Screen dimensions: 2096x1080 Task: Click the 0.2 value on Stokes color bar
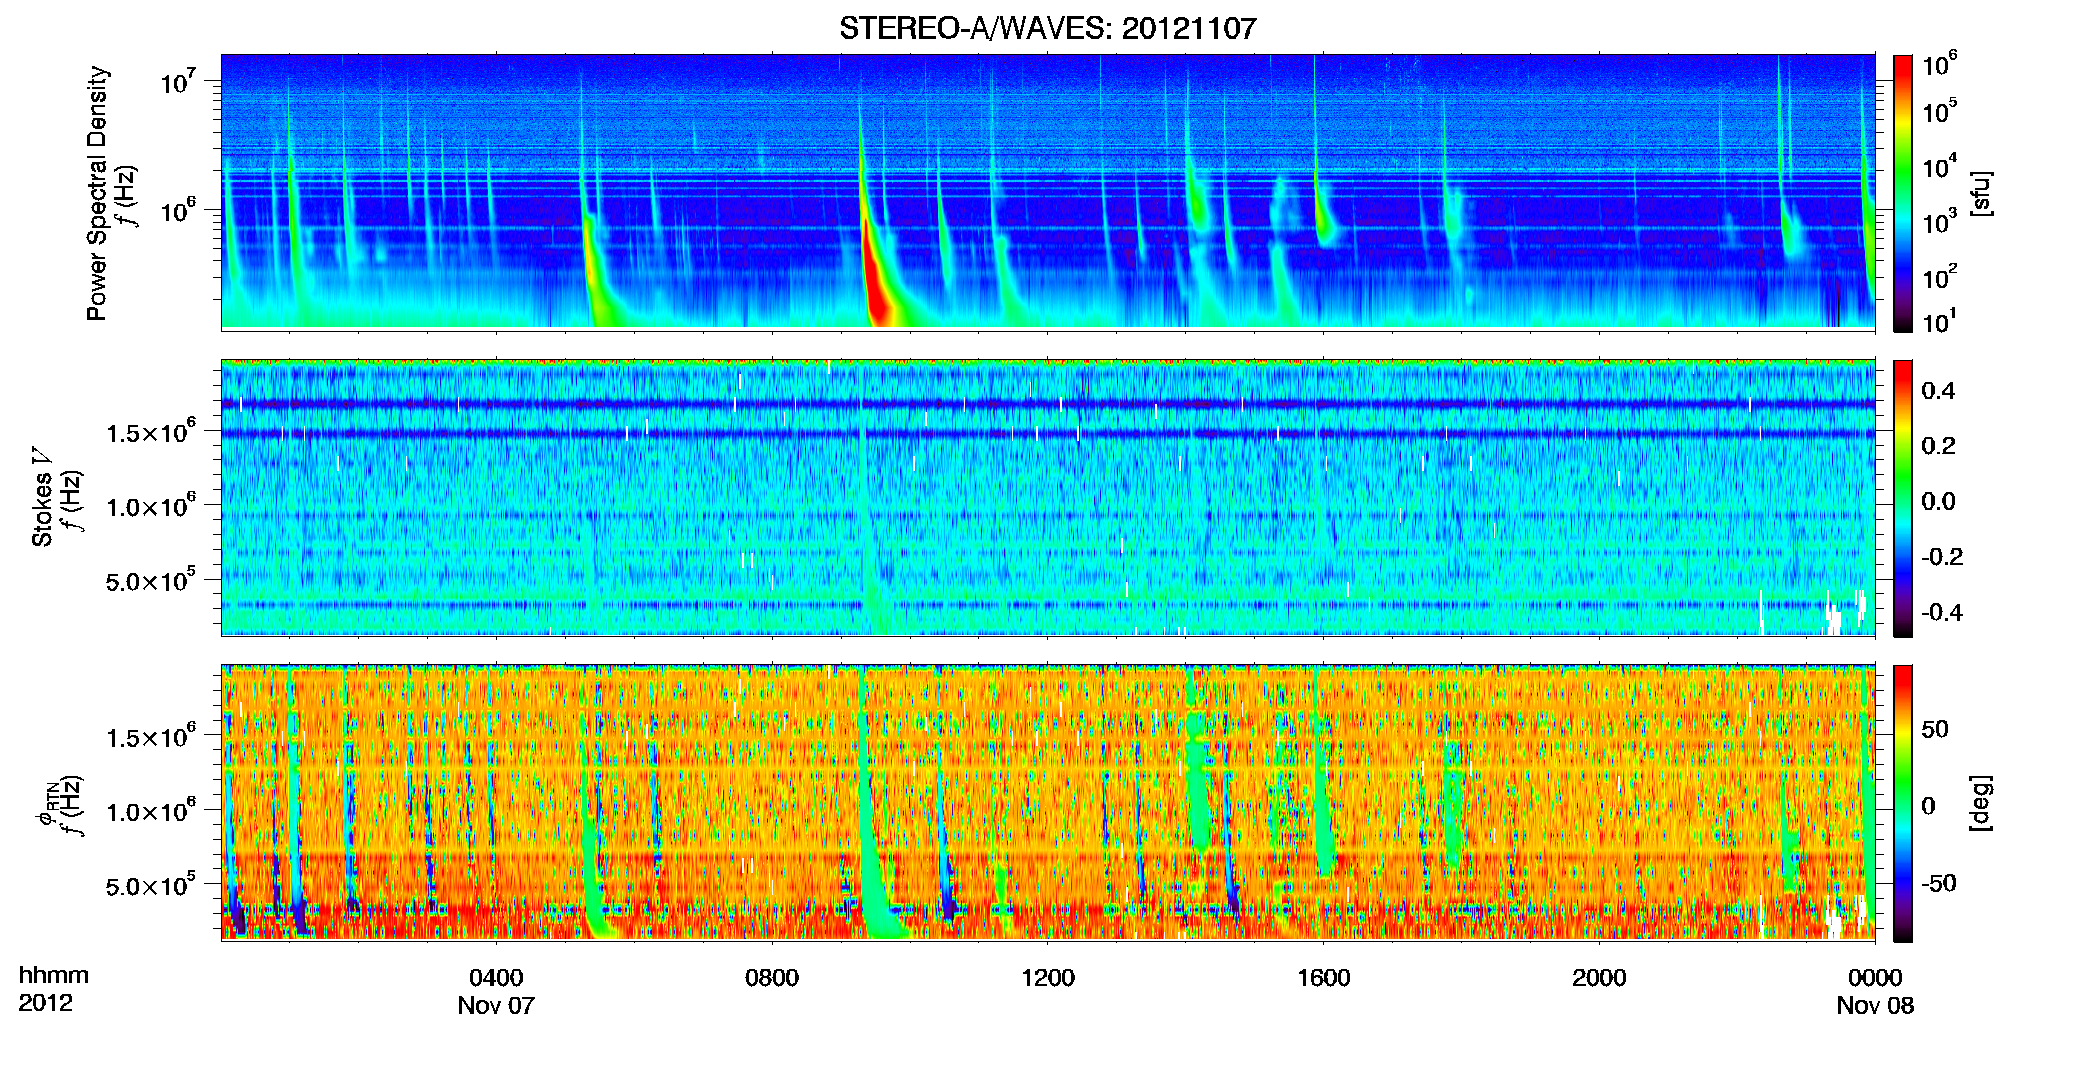click(x=1938, y=446)
